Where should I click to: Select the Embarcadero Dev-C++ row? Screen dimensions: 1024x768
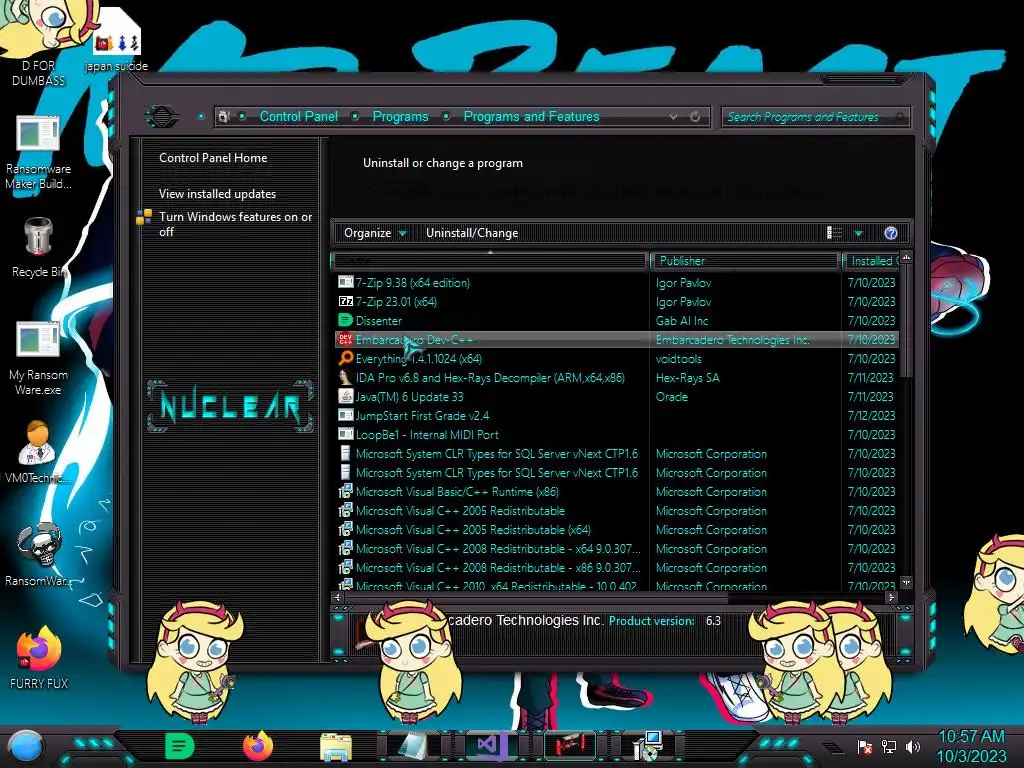616,340
